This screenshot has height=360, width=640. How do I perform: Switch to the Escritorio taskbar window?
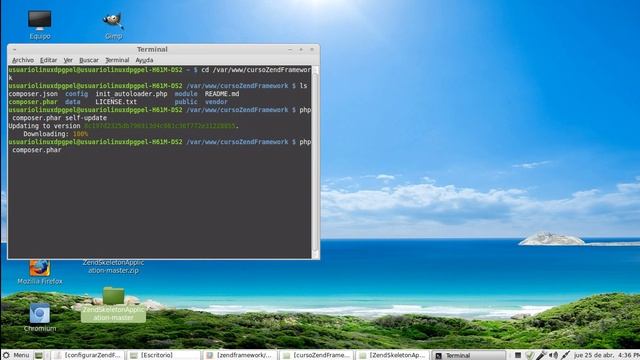pos(163,355)
